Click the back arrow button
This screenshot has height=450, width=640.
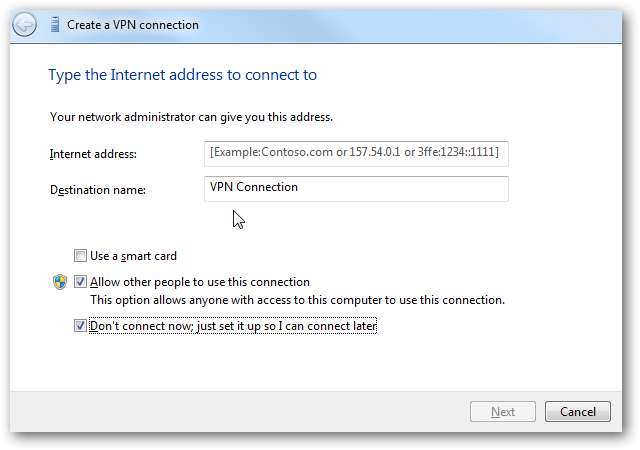(26, 24)
